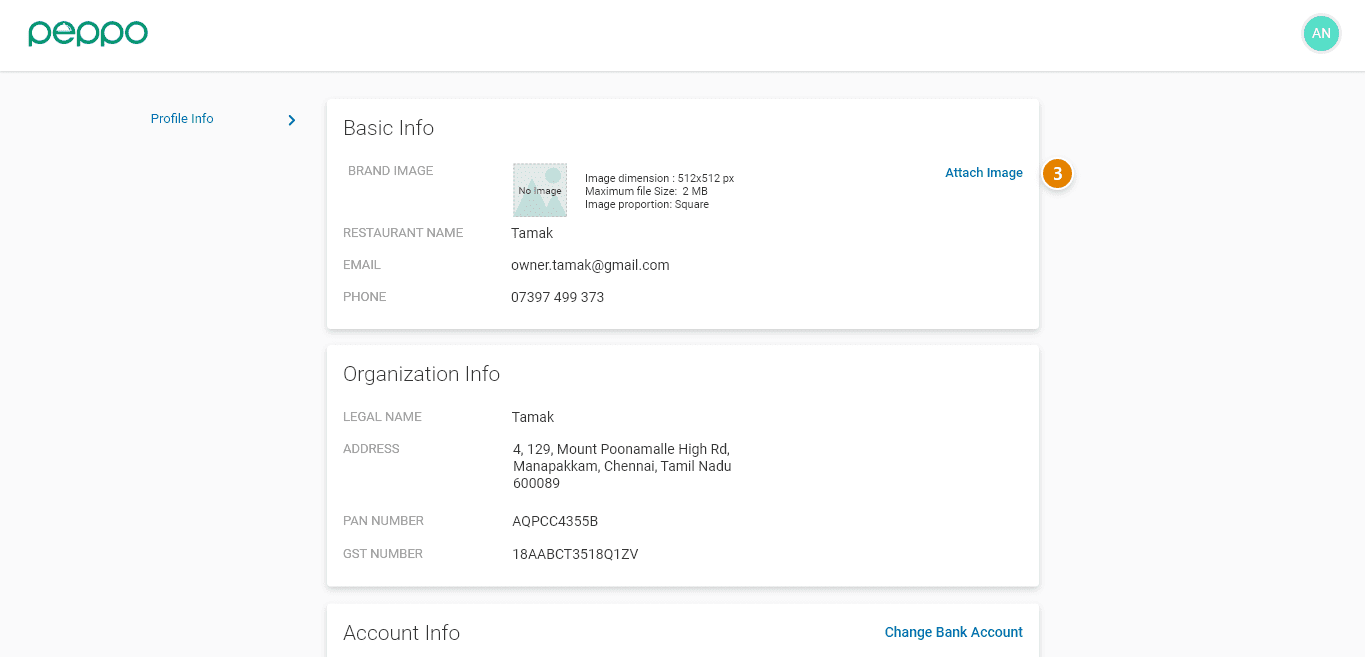Click the Account Info heading

pyautogui.click(x=401, y=633)
